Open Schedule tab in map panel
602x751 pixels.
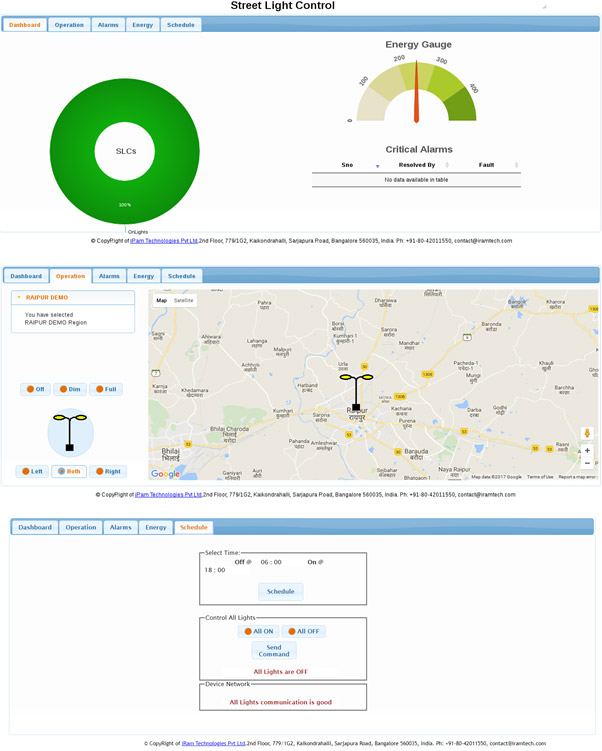[x=182, y=276]
